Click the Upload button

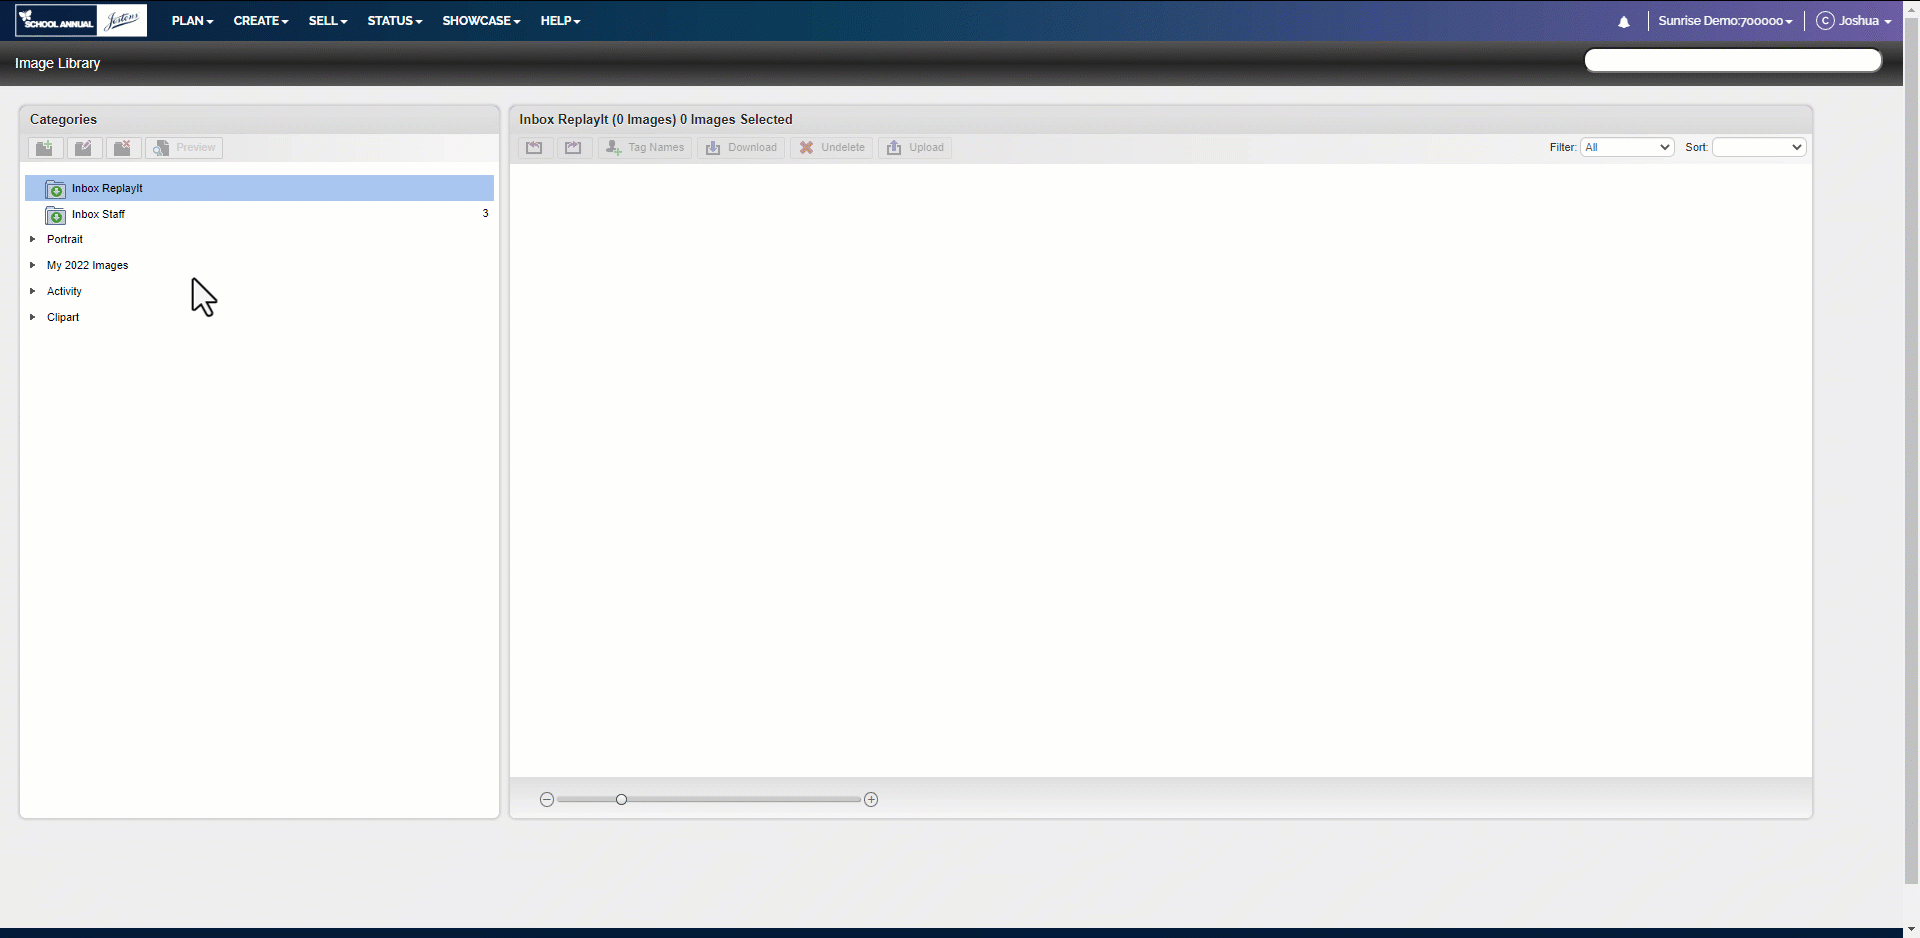915,148
